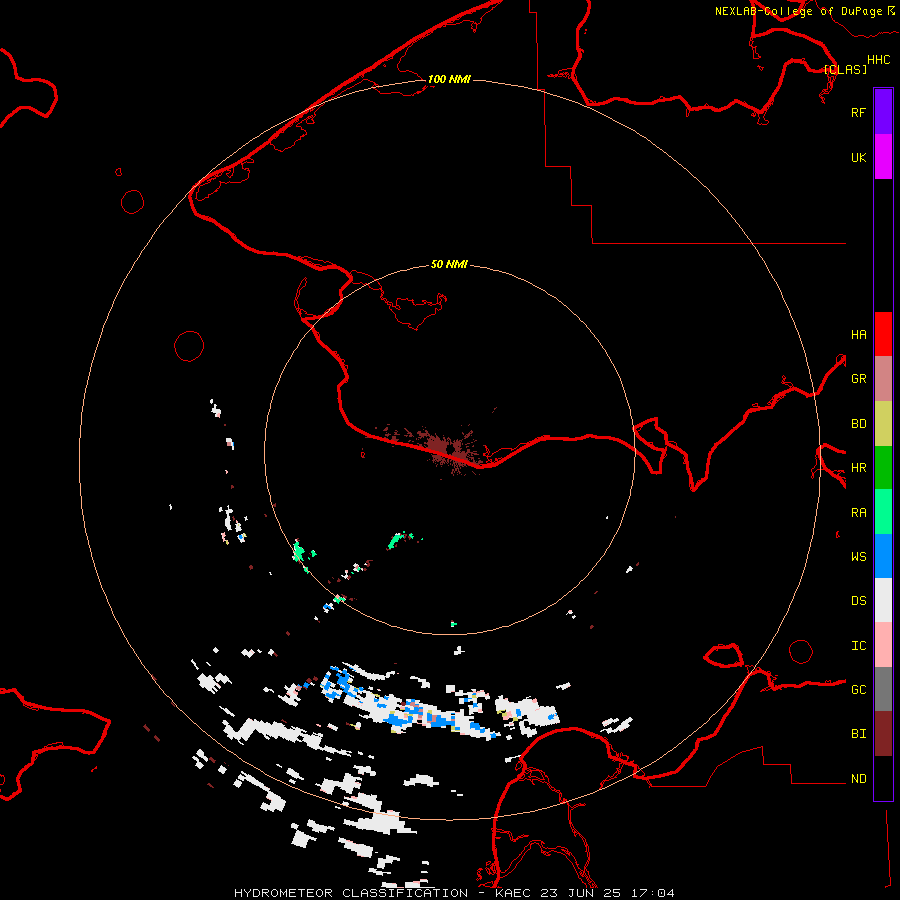
Task: Click the HR legend label
Action: pyautogui.click(x=858, y=468)
